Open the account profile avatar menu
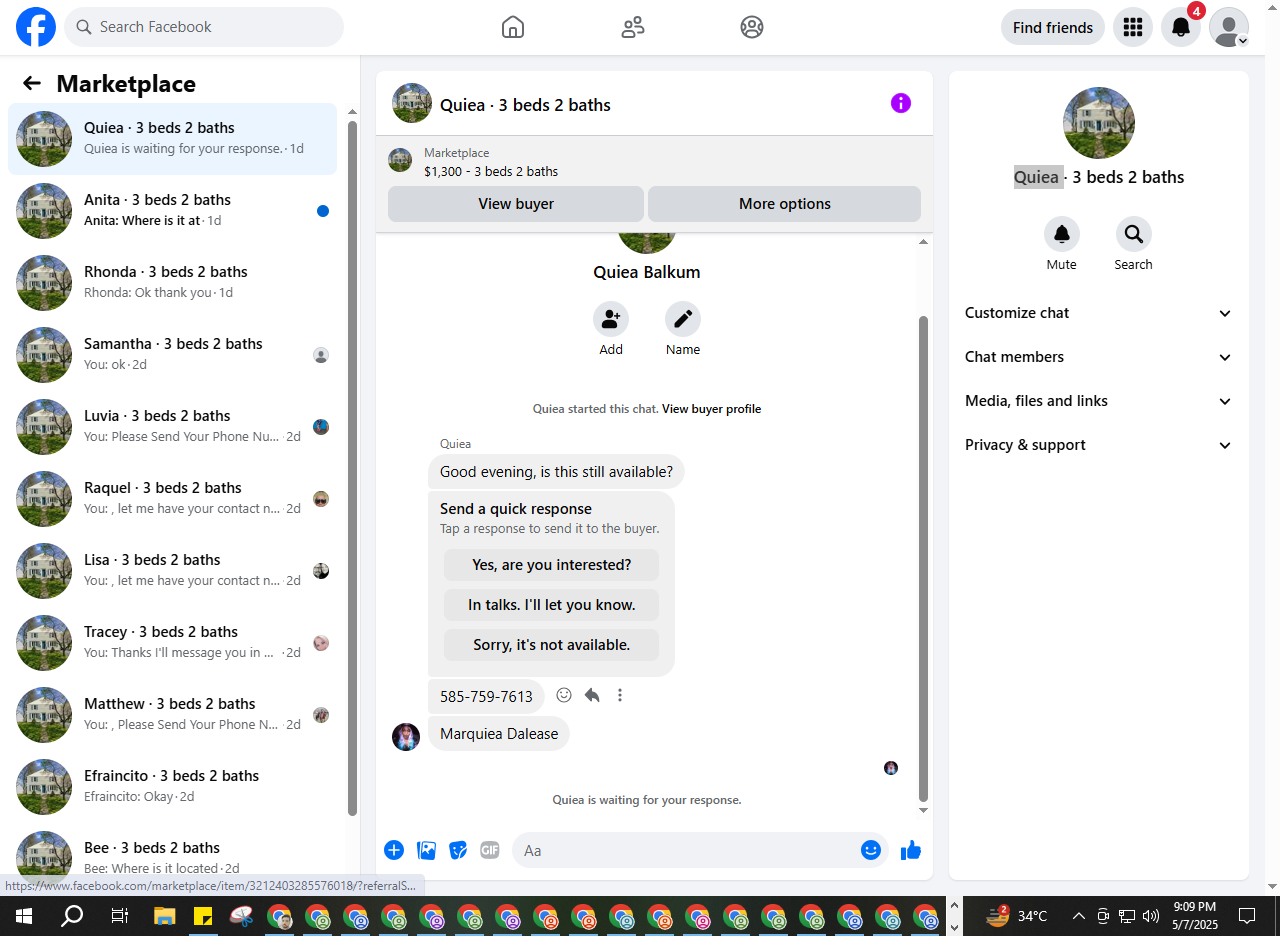 1229,27
